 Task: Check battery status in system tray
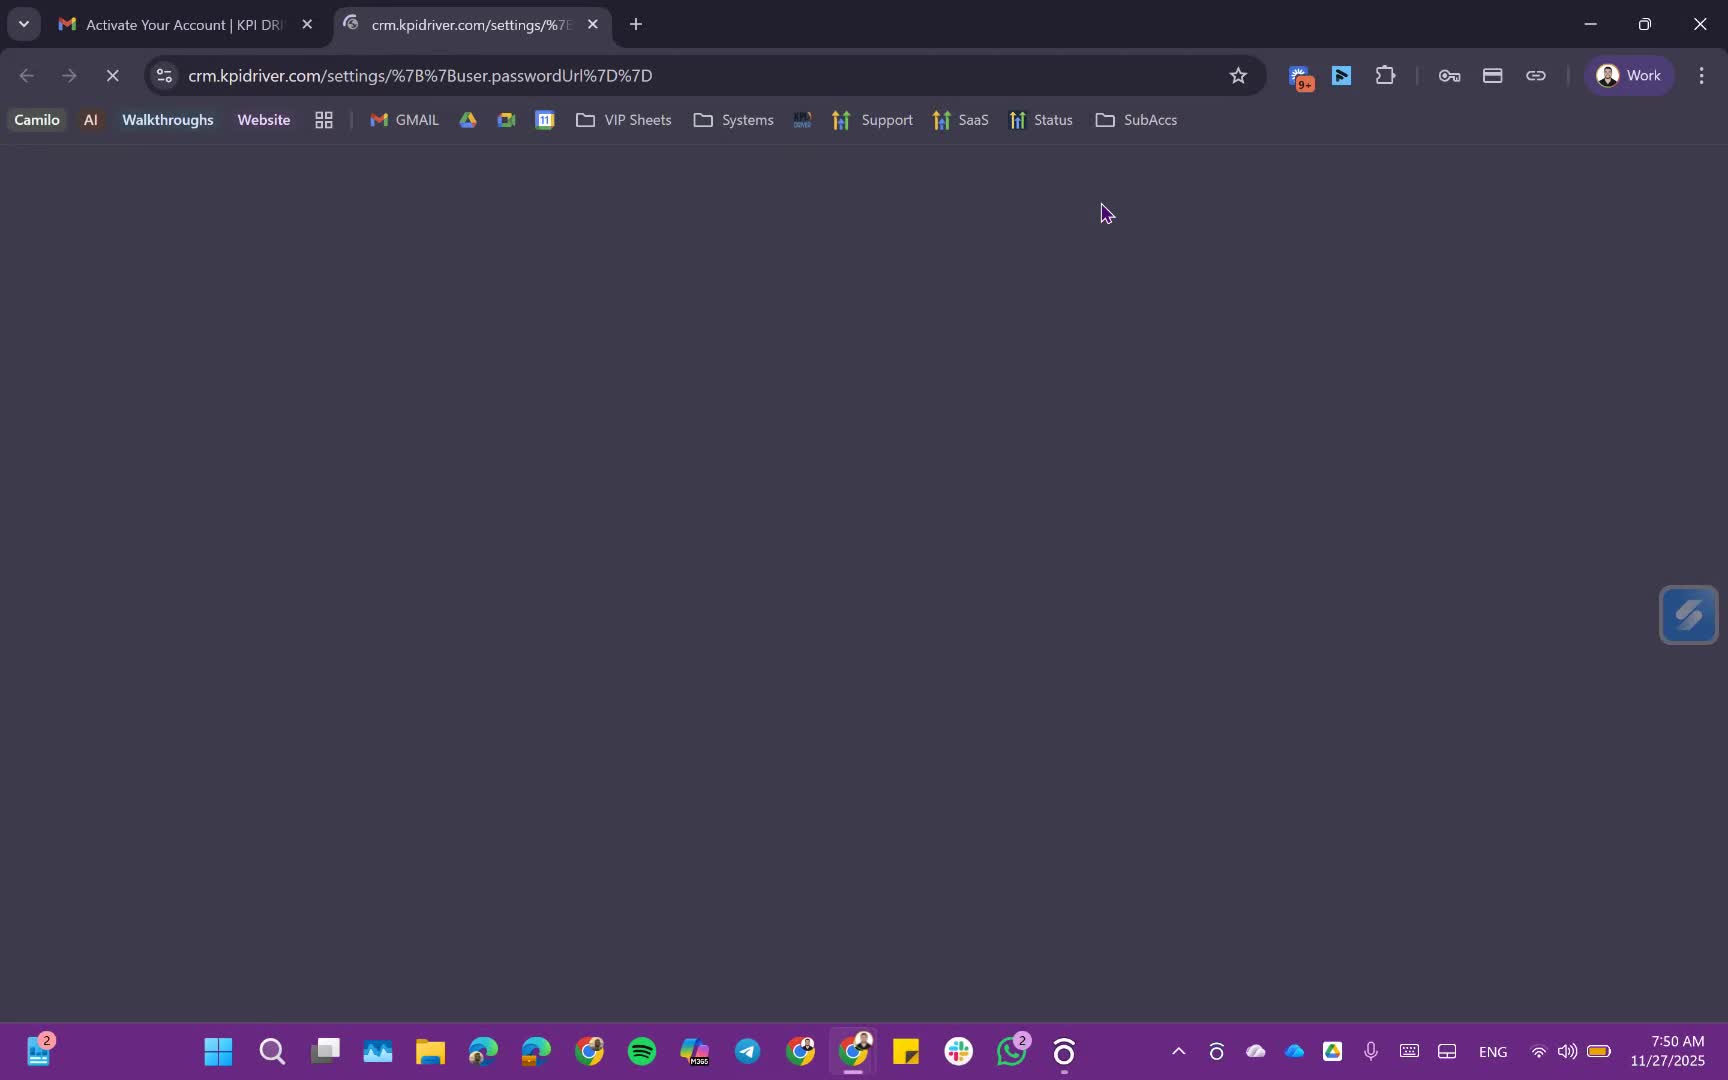pyautogui.click(x=1600, y=1051)
